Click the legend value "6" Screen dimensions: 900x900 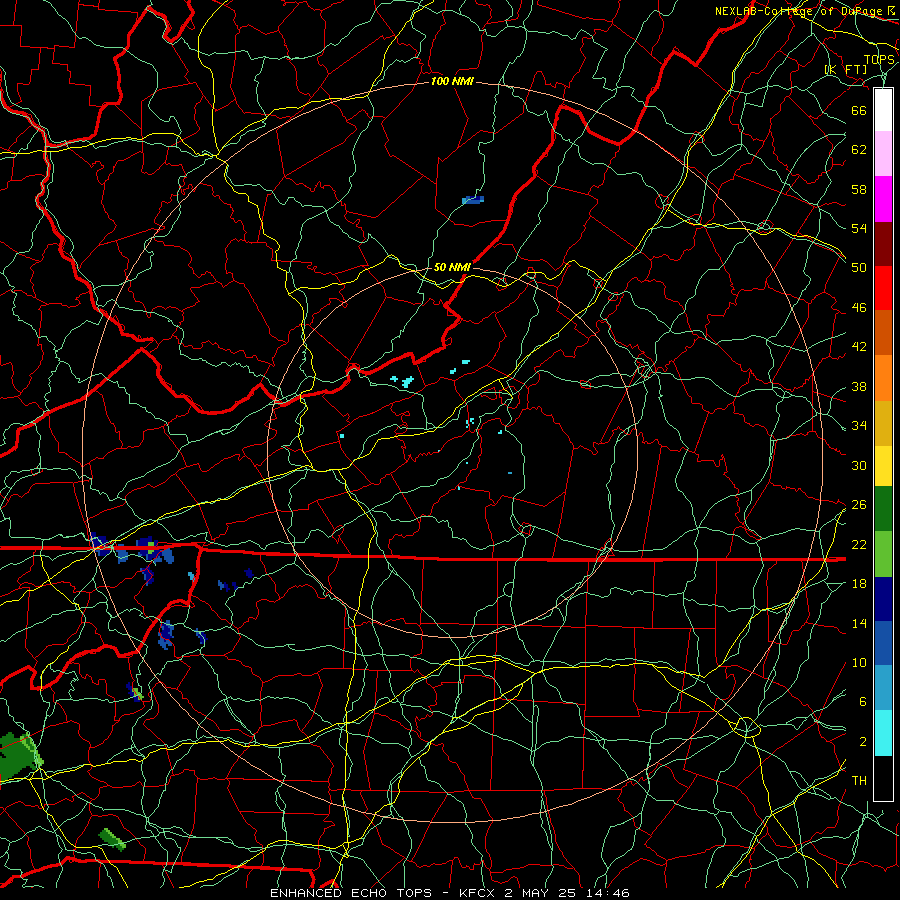coord(862,702)
